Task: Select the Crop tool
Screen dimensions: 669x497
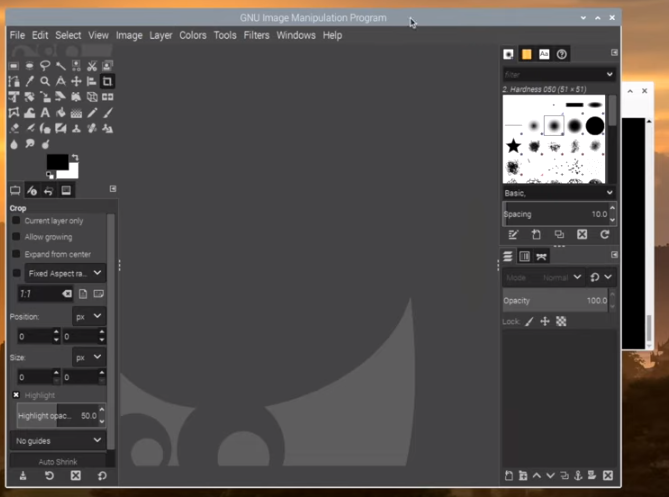Action: (x=107, y=81)
